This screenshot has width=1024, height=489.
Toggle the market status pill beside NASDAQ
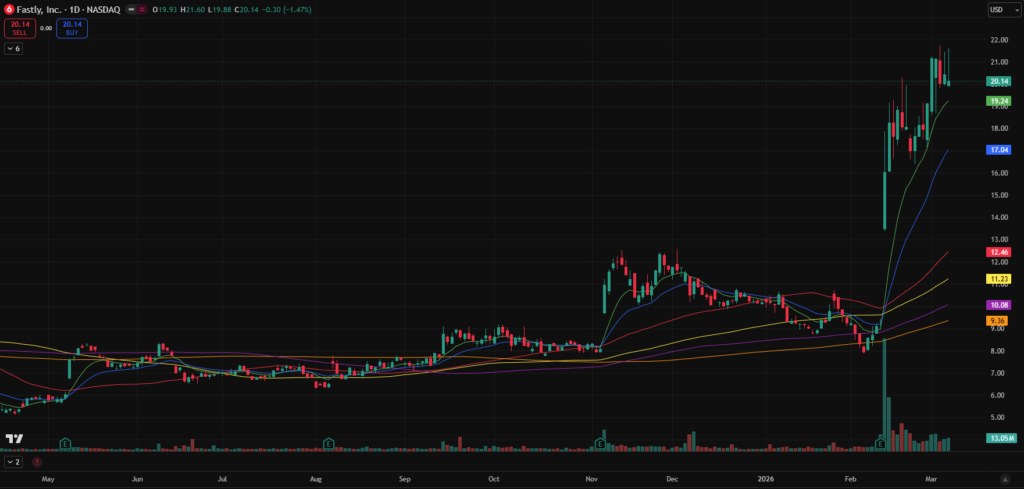click(135, 10)
